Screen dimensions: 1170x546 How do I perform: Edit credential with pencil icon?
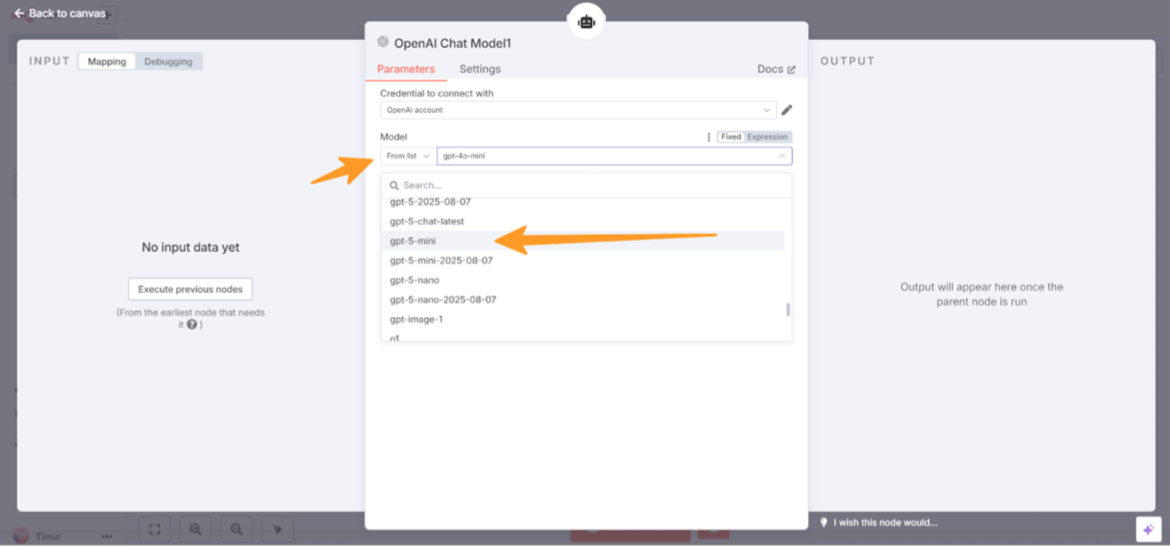(x=786, y=110)
